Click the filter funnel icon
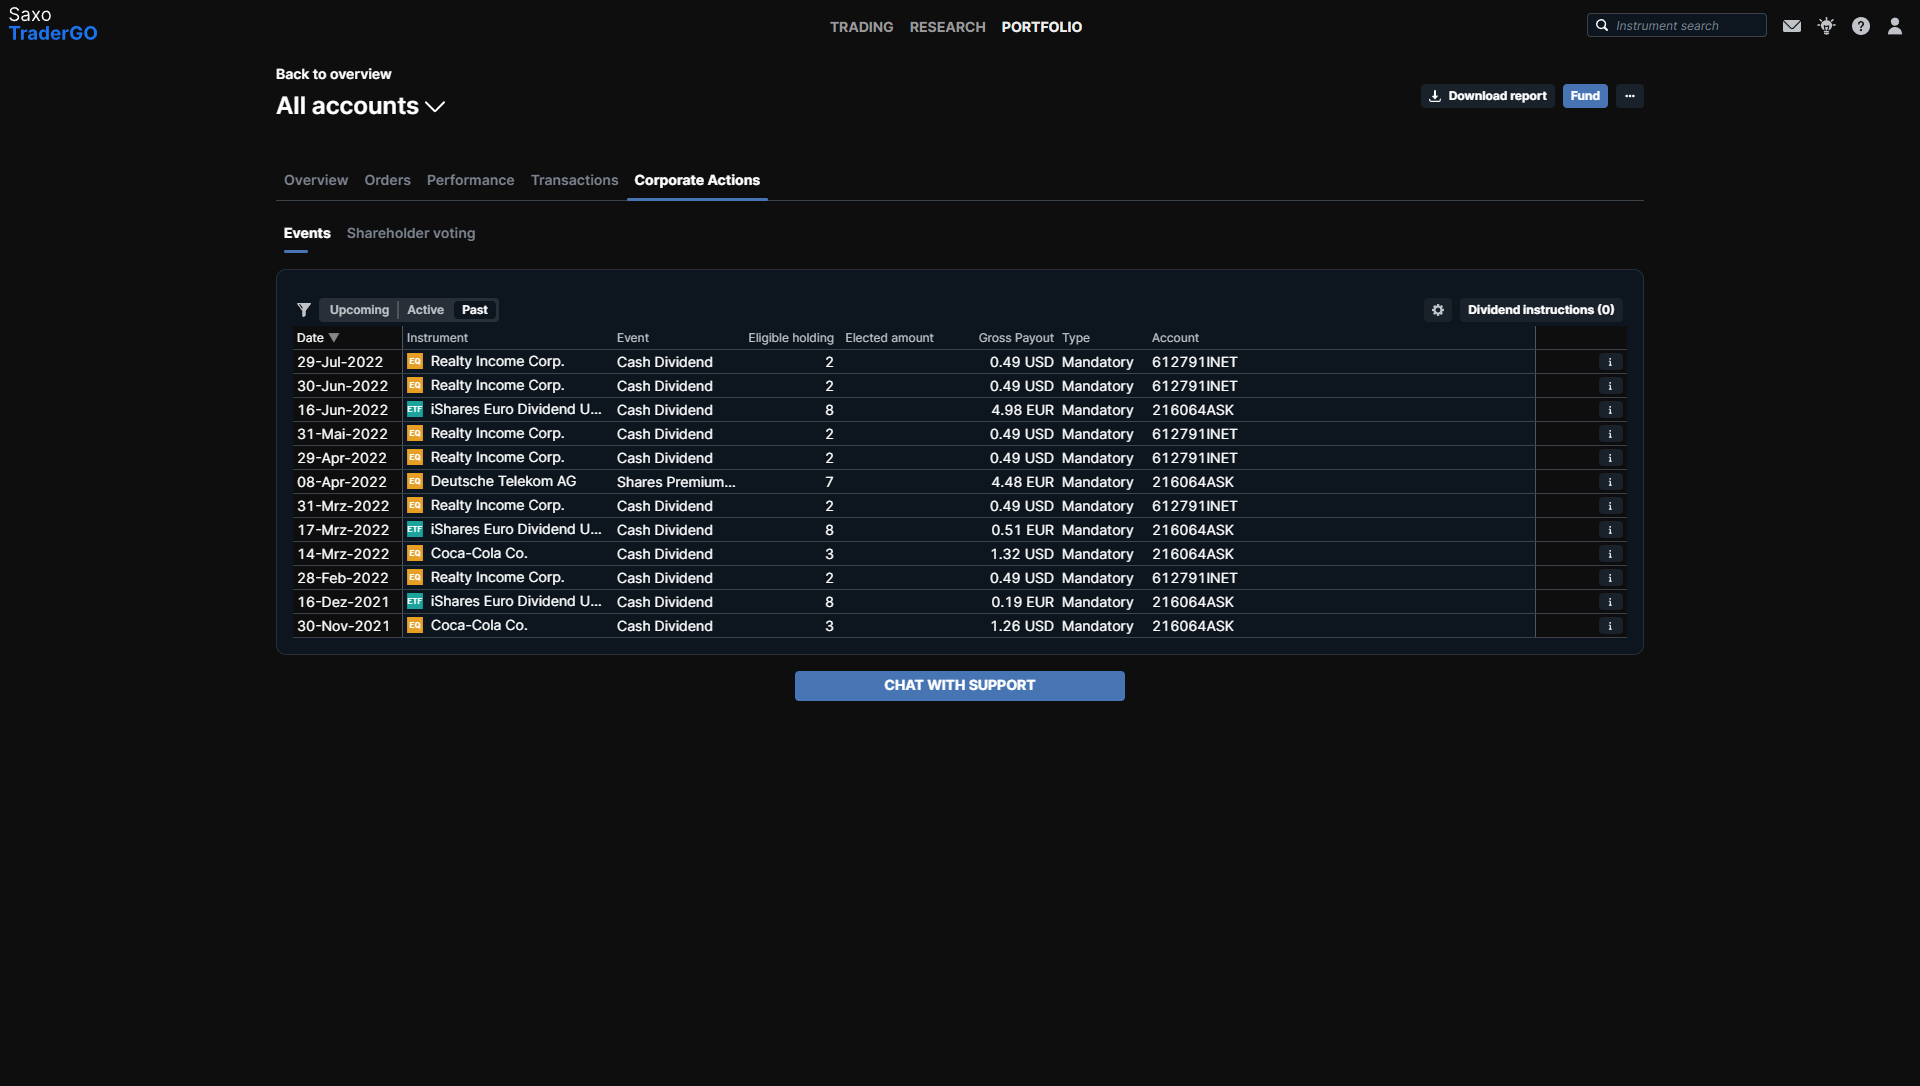This screenshot has width=1920, height=1086. [304, 310]
